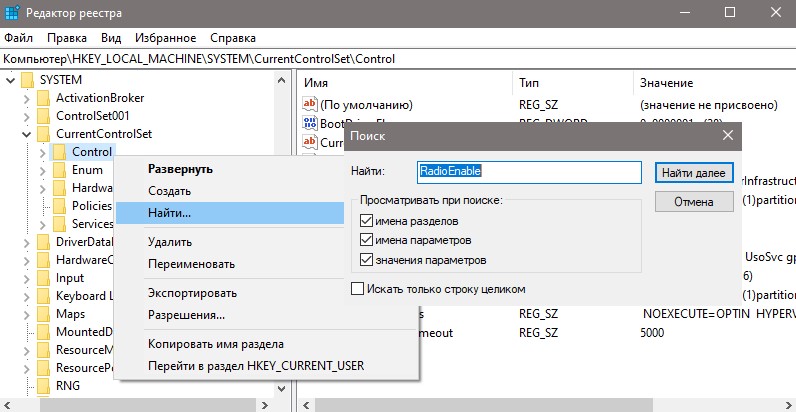Click the Найти далее button
Viewport: 796px width, 412px height.
pos(694,173)
